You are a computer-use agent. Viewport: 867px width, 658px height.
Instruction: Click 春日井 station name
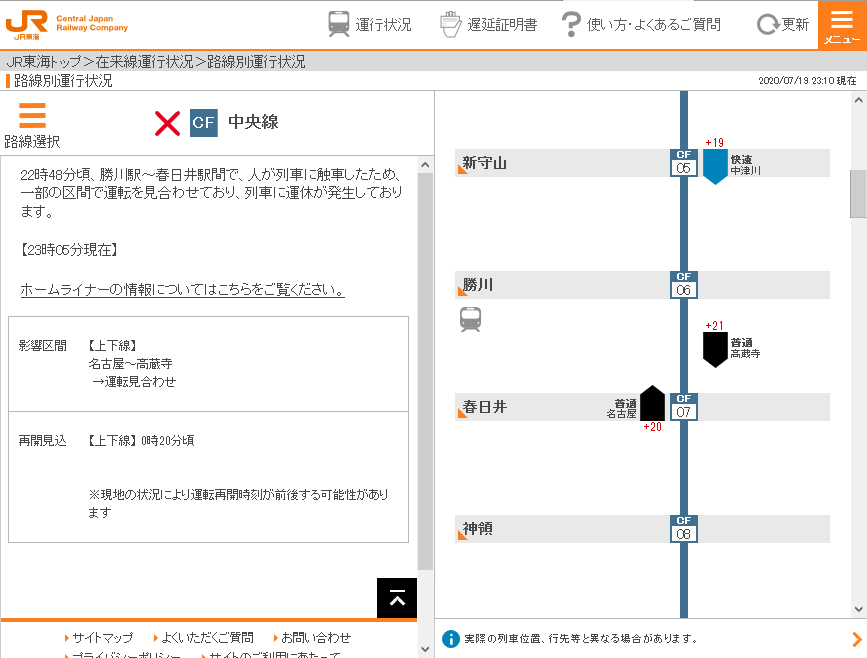[484, 407]
